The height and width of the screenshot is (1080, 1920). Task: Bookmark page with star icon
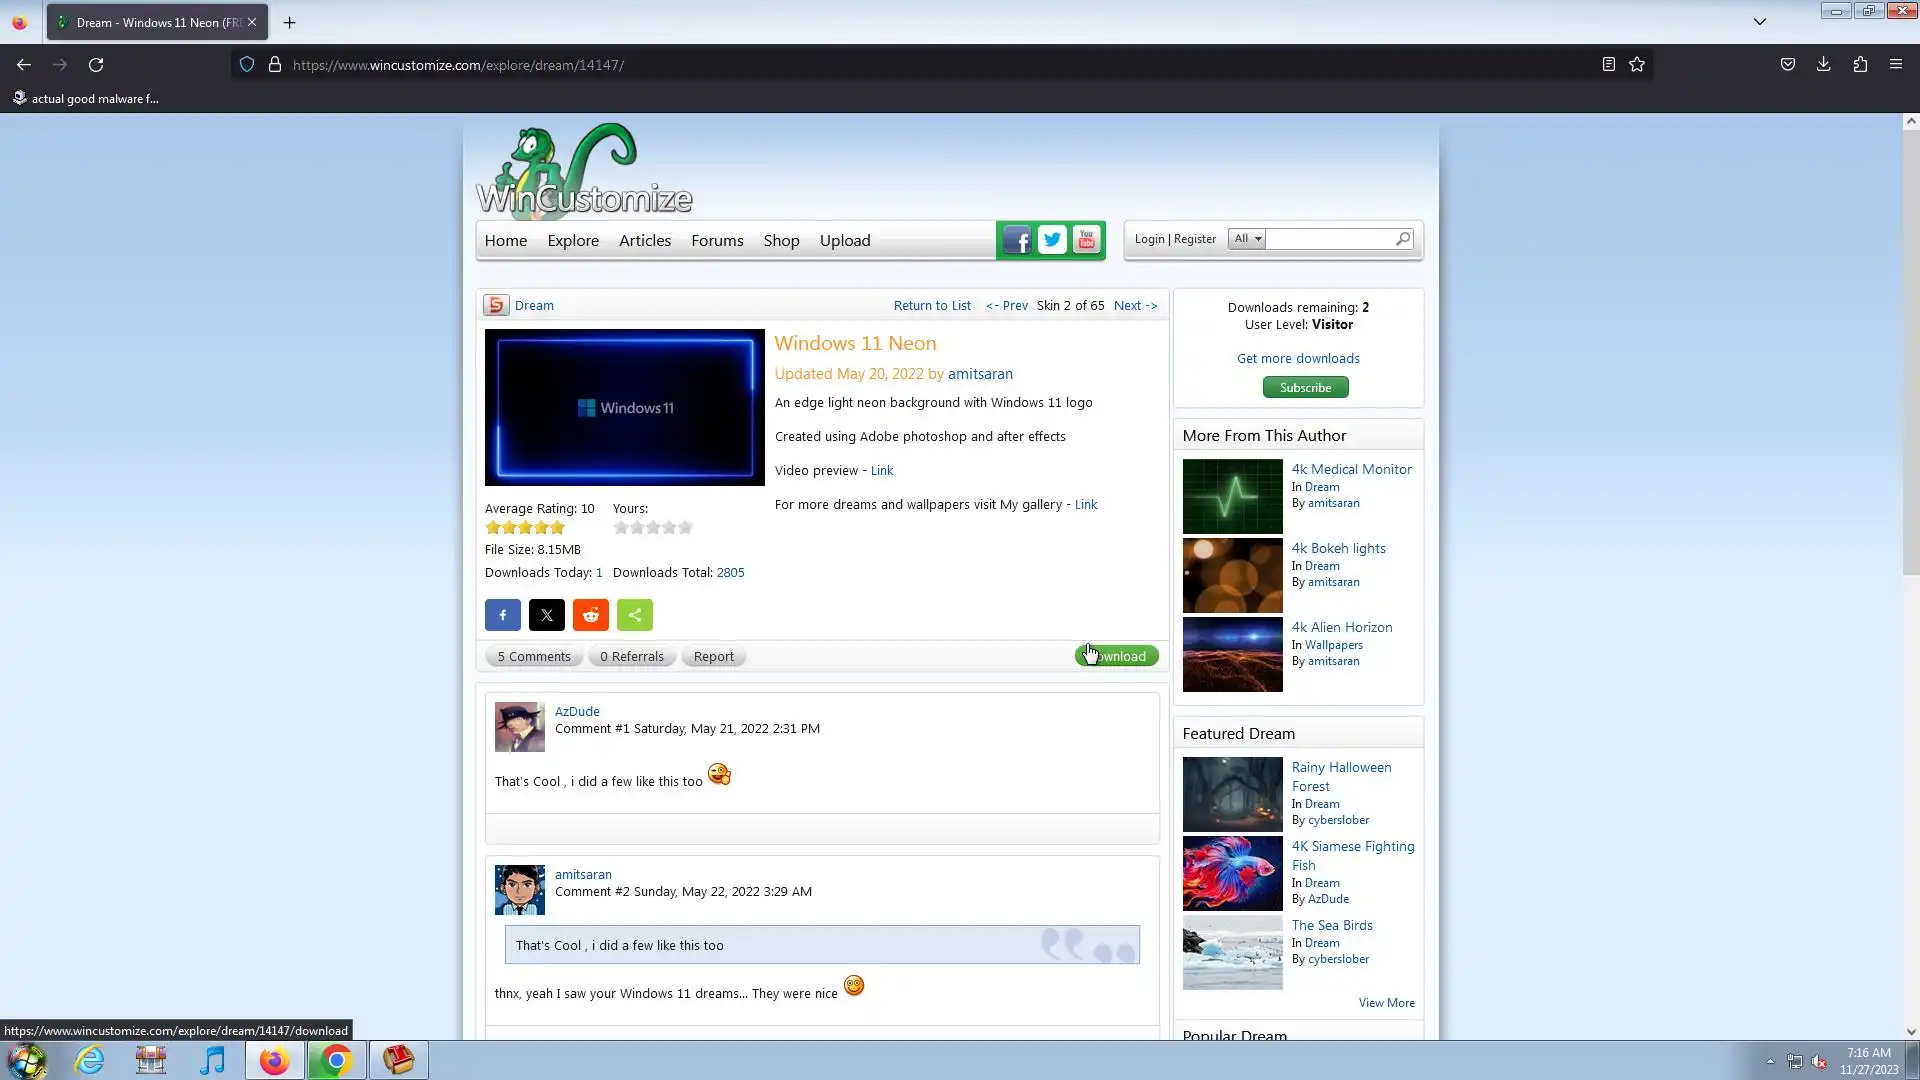1636,64
